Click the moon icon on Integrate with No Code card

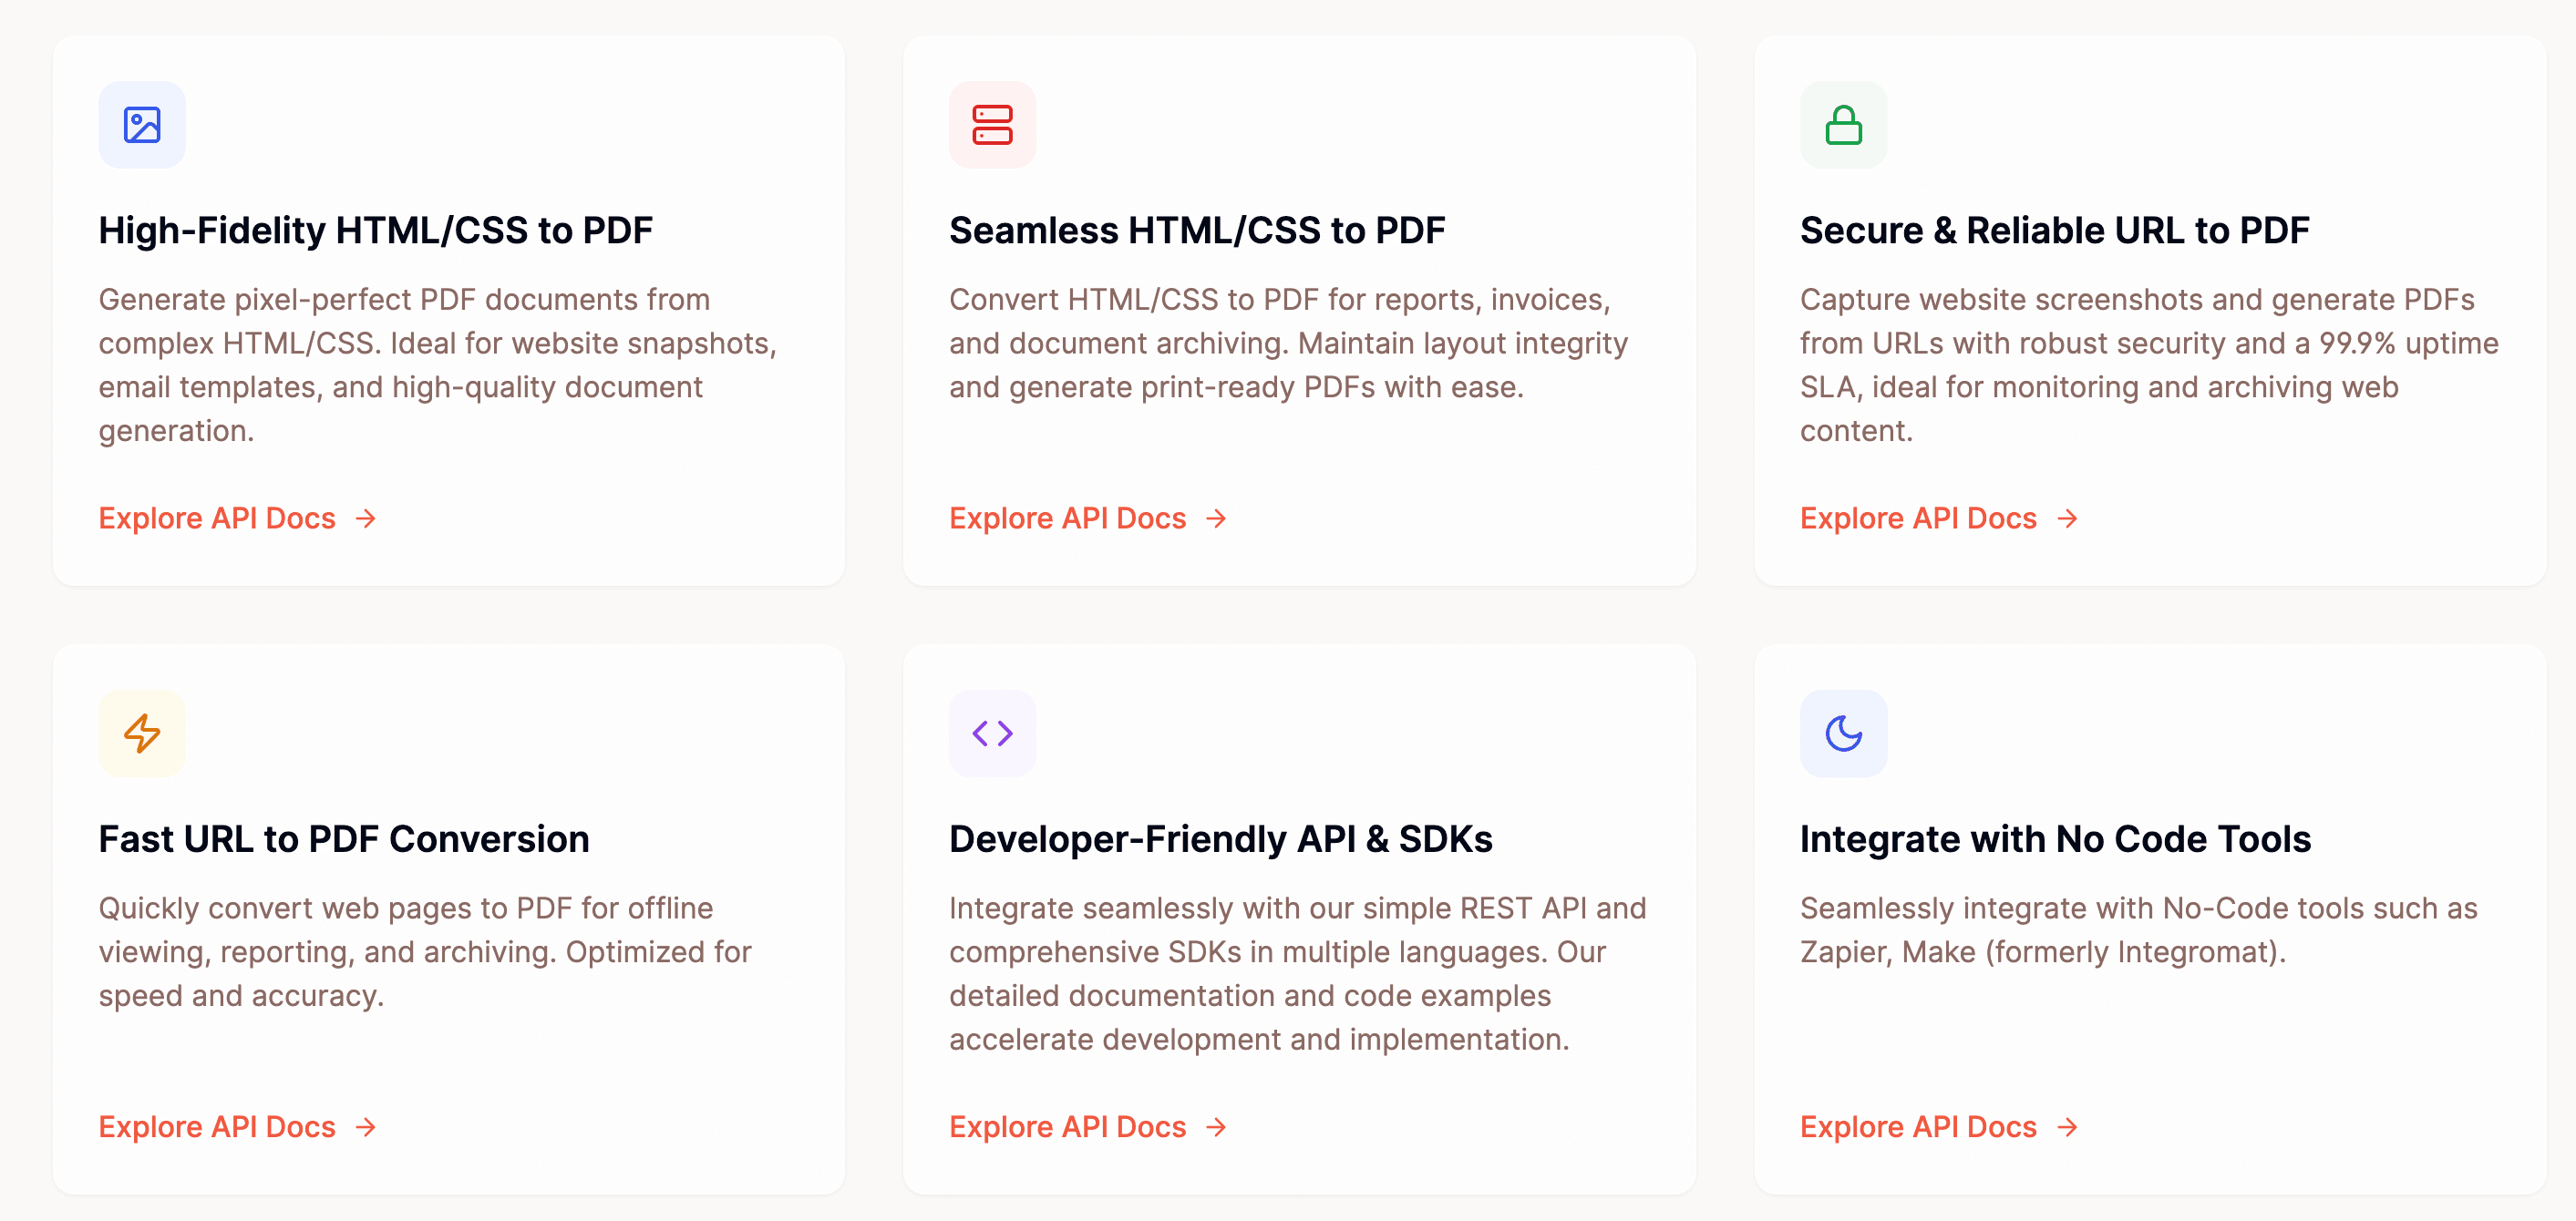pyautogui.click(x=1844, y=733)
